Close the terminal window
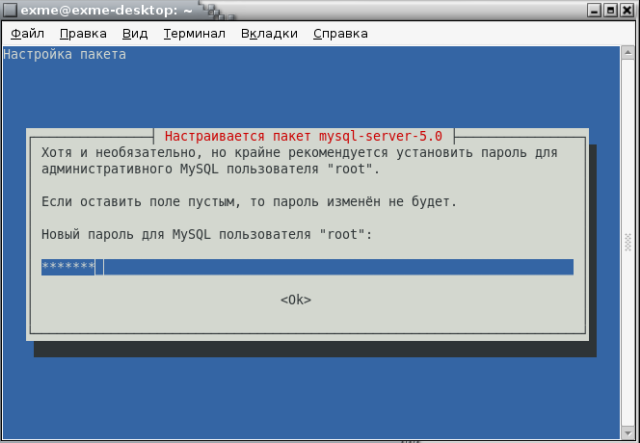The width and height of the screenshot is (640, 443). 627,10
